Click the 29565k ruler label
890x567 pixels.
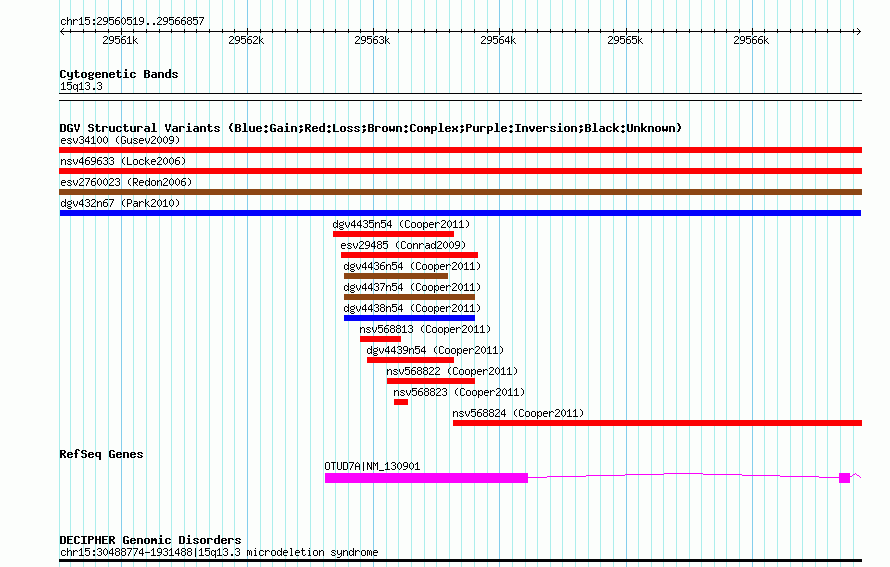(625, 40)
